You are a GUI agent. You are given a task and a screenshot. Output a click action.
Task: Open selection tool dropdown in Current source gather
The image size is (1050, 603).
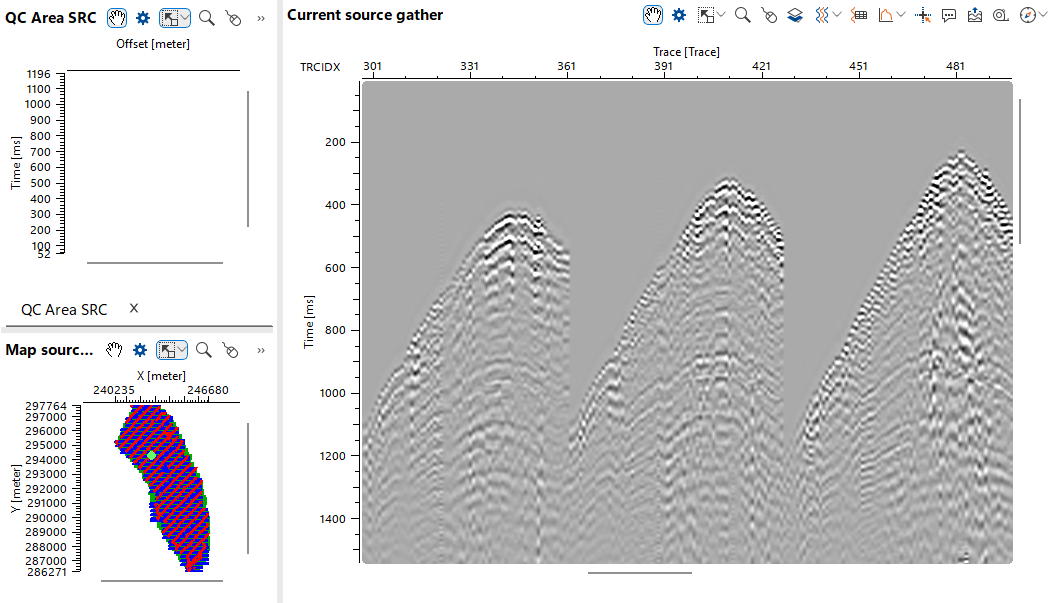721,14
